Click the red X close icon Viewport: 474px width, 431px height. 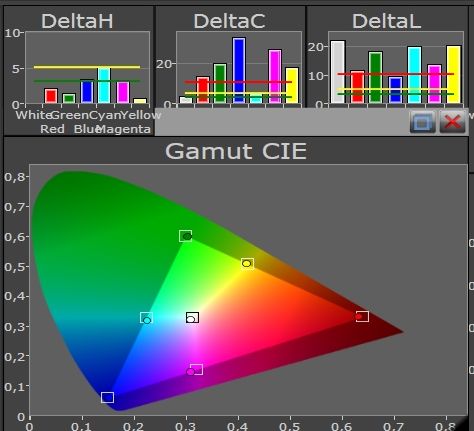tap(452, 122)
